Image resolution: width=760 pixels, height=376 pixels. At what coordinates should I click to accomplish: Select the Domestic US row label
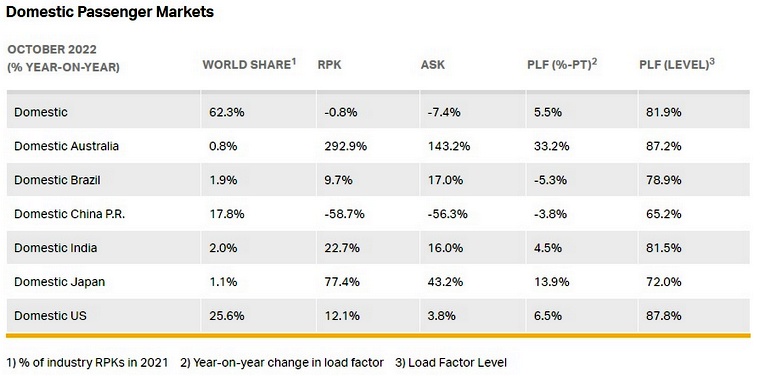point(50,315)
